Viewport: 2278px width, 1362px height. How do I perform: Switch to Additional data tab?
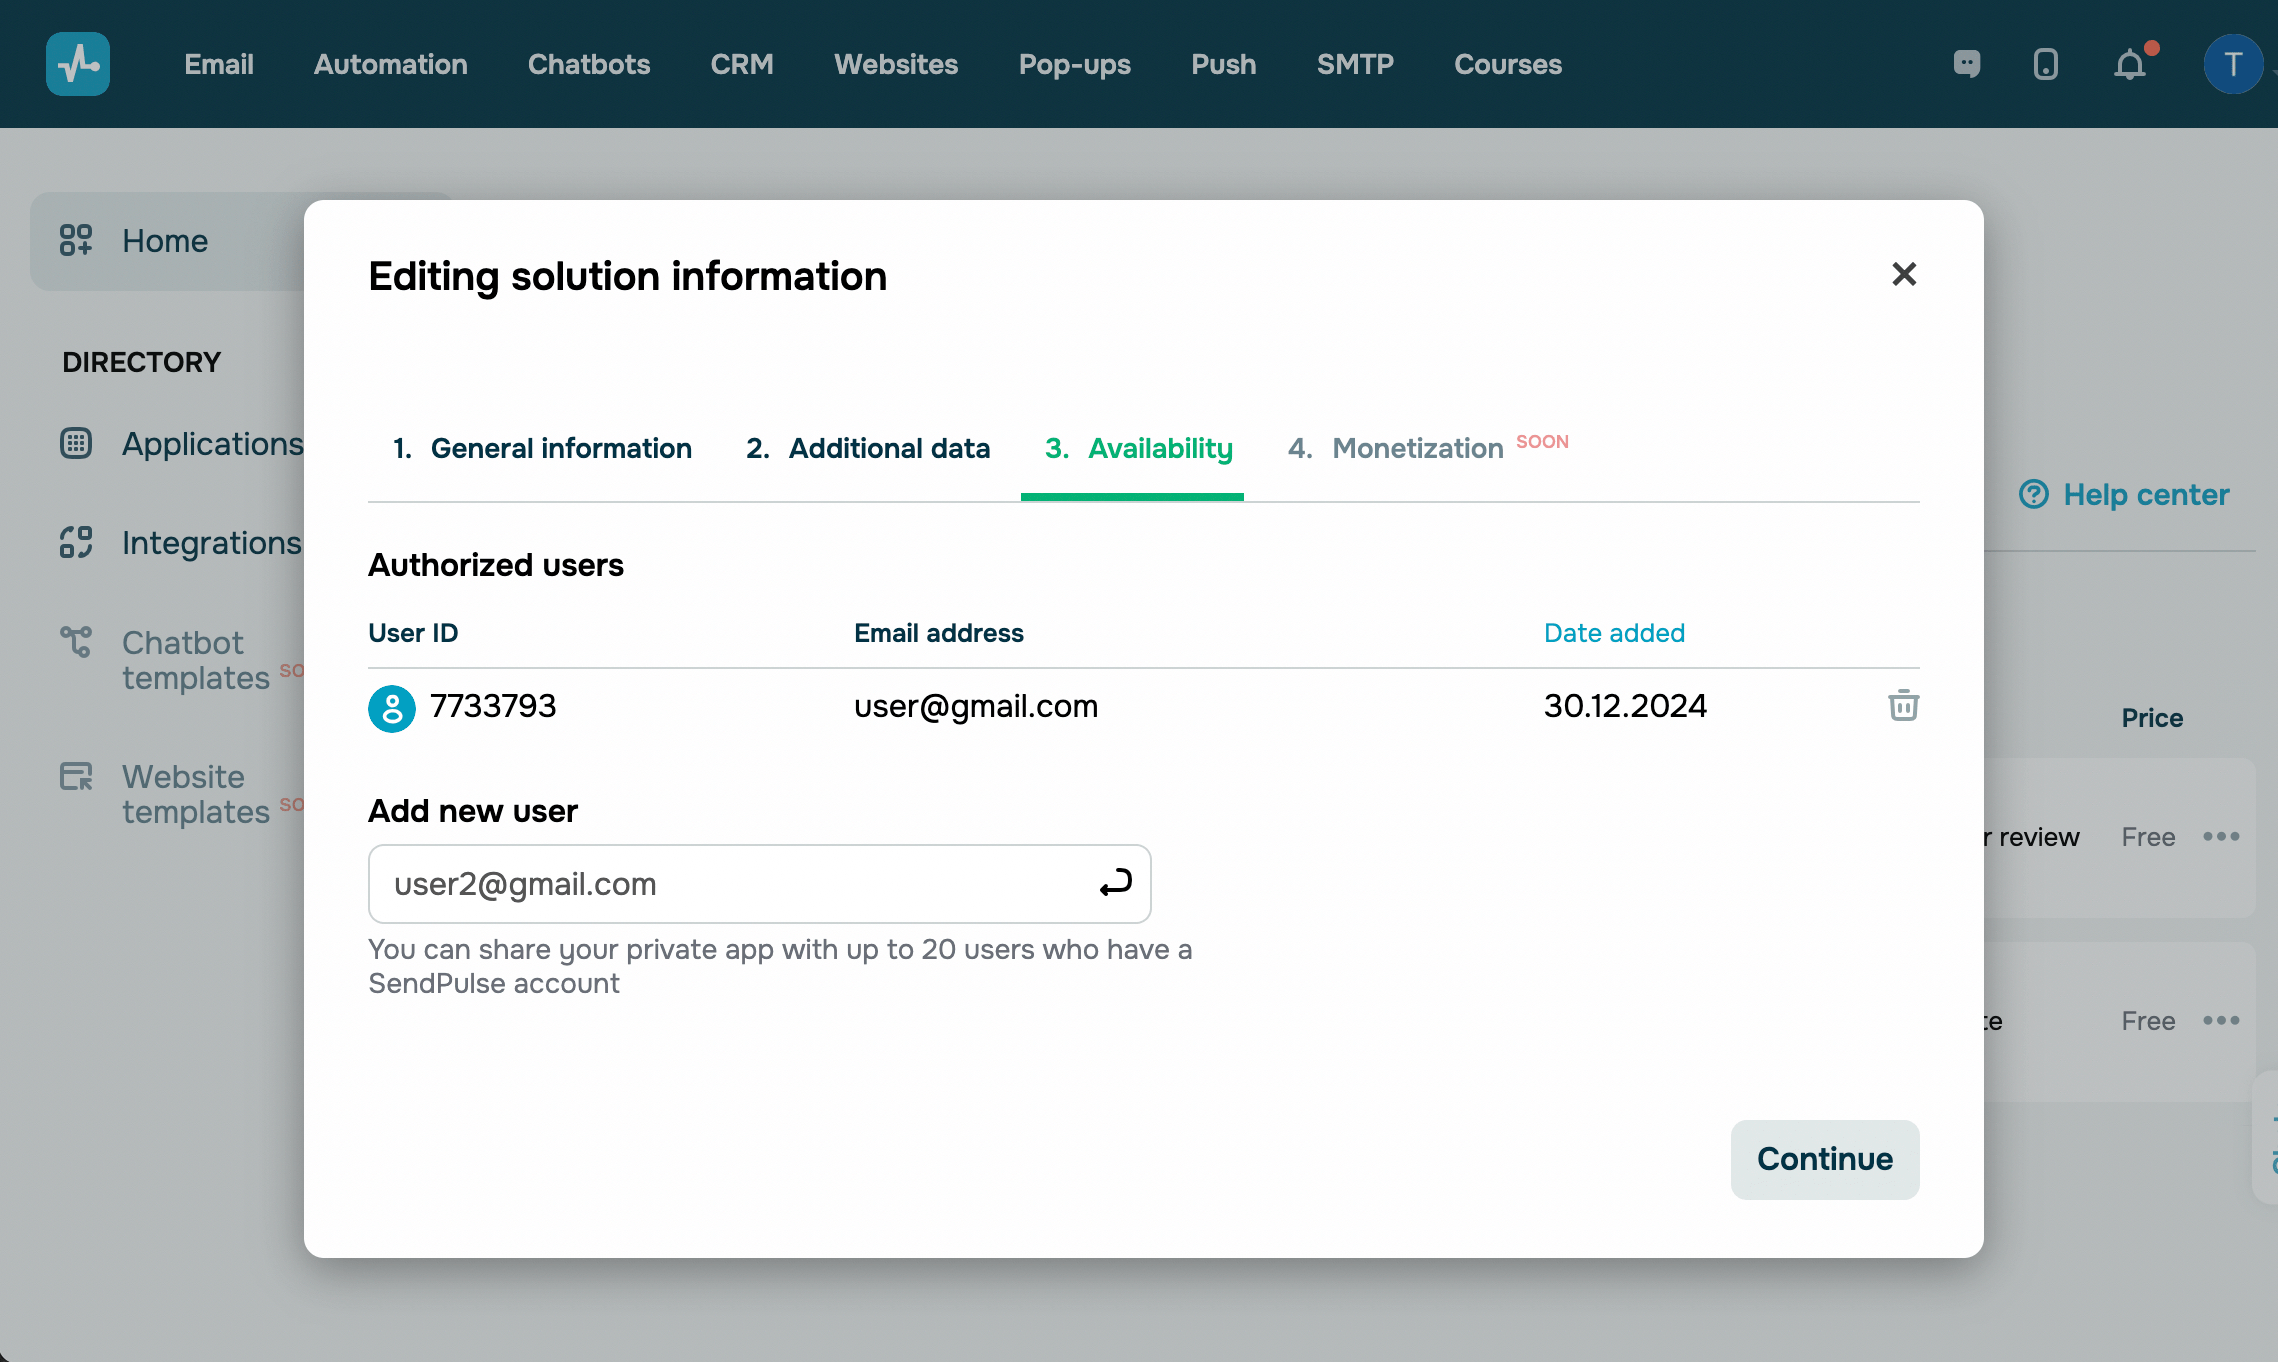pyautogui.click(x=868, y=448)
